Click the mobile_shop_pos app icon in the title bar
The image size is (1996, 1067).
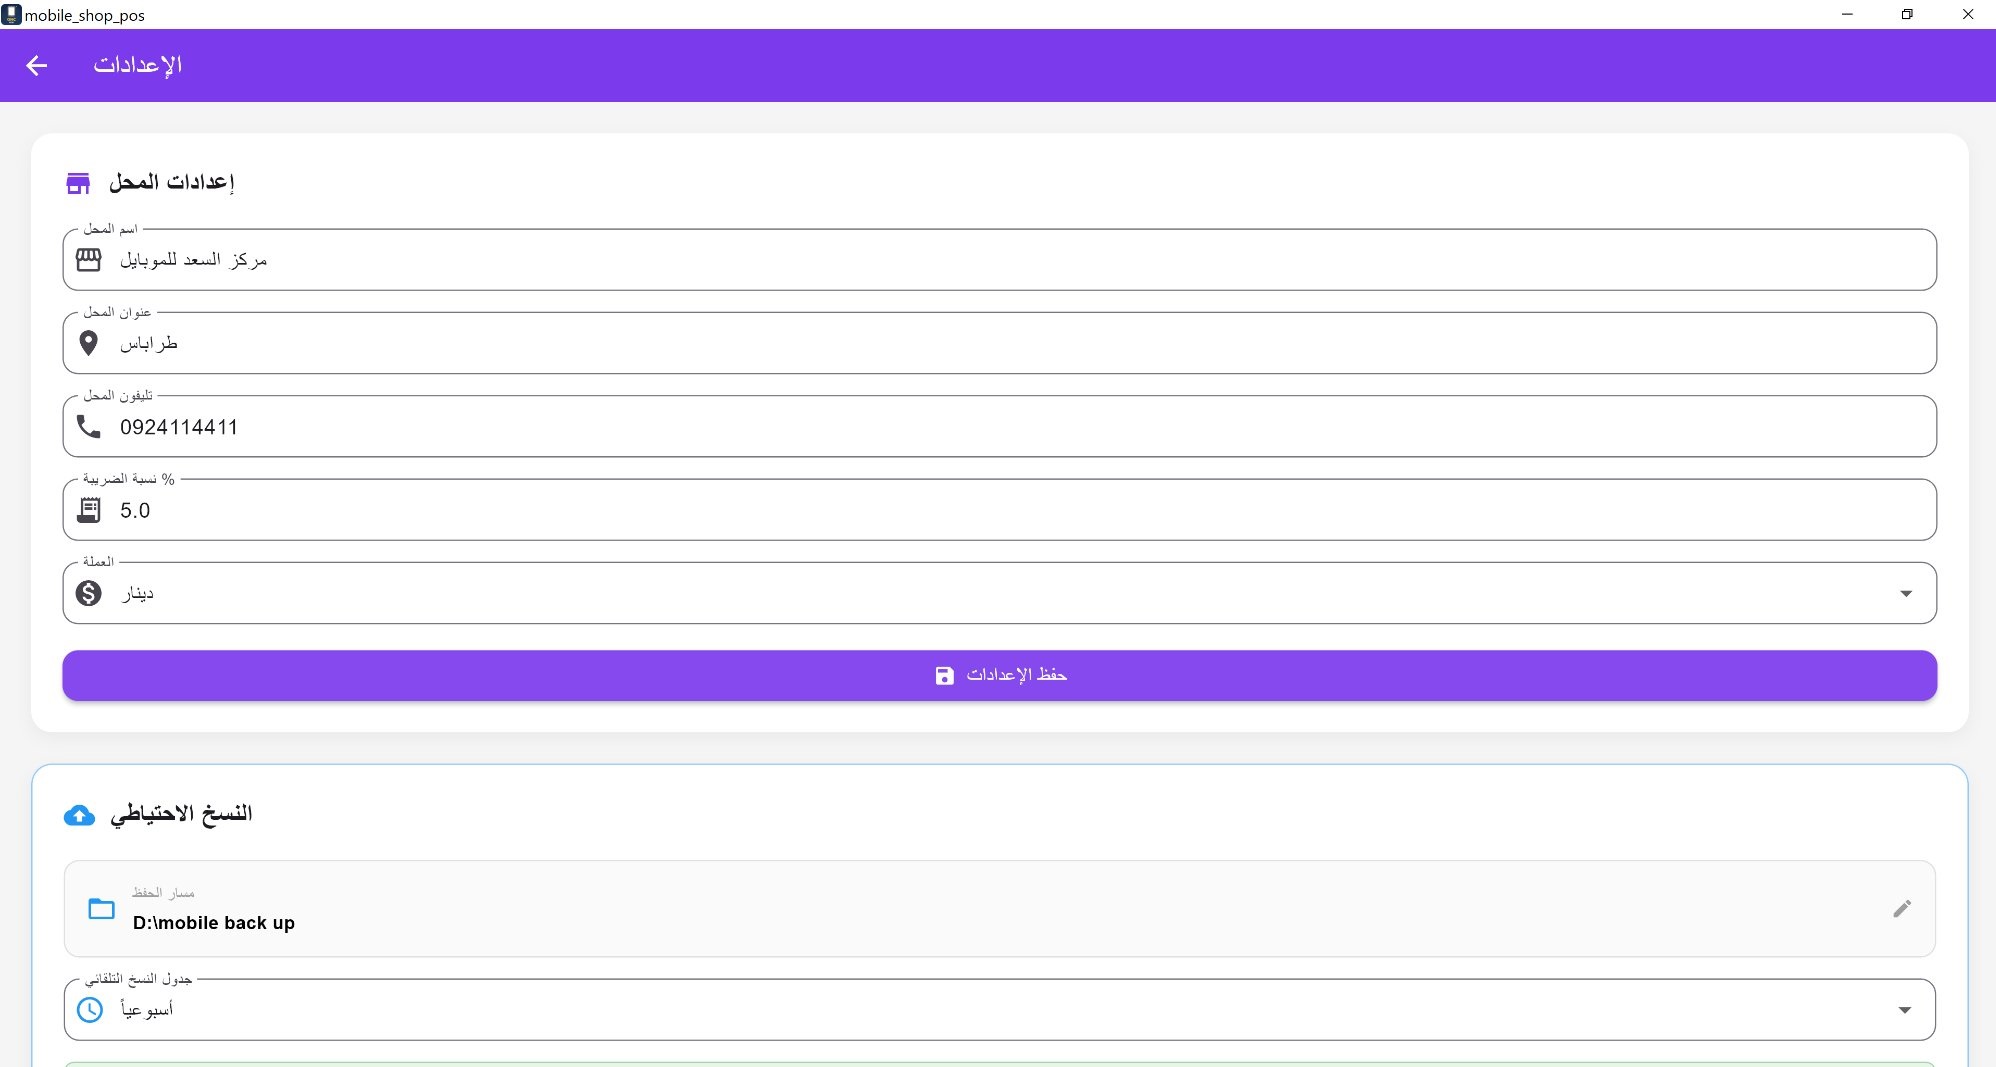[x=11, y=14]
